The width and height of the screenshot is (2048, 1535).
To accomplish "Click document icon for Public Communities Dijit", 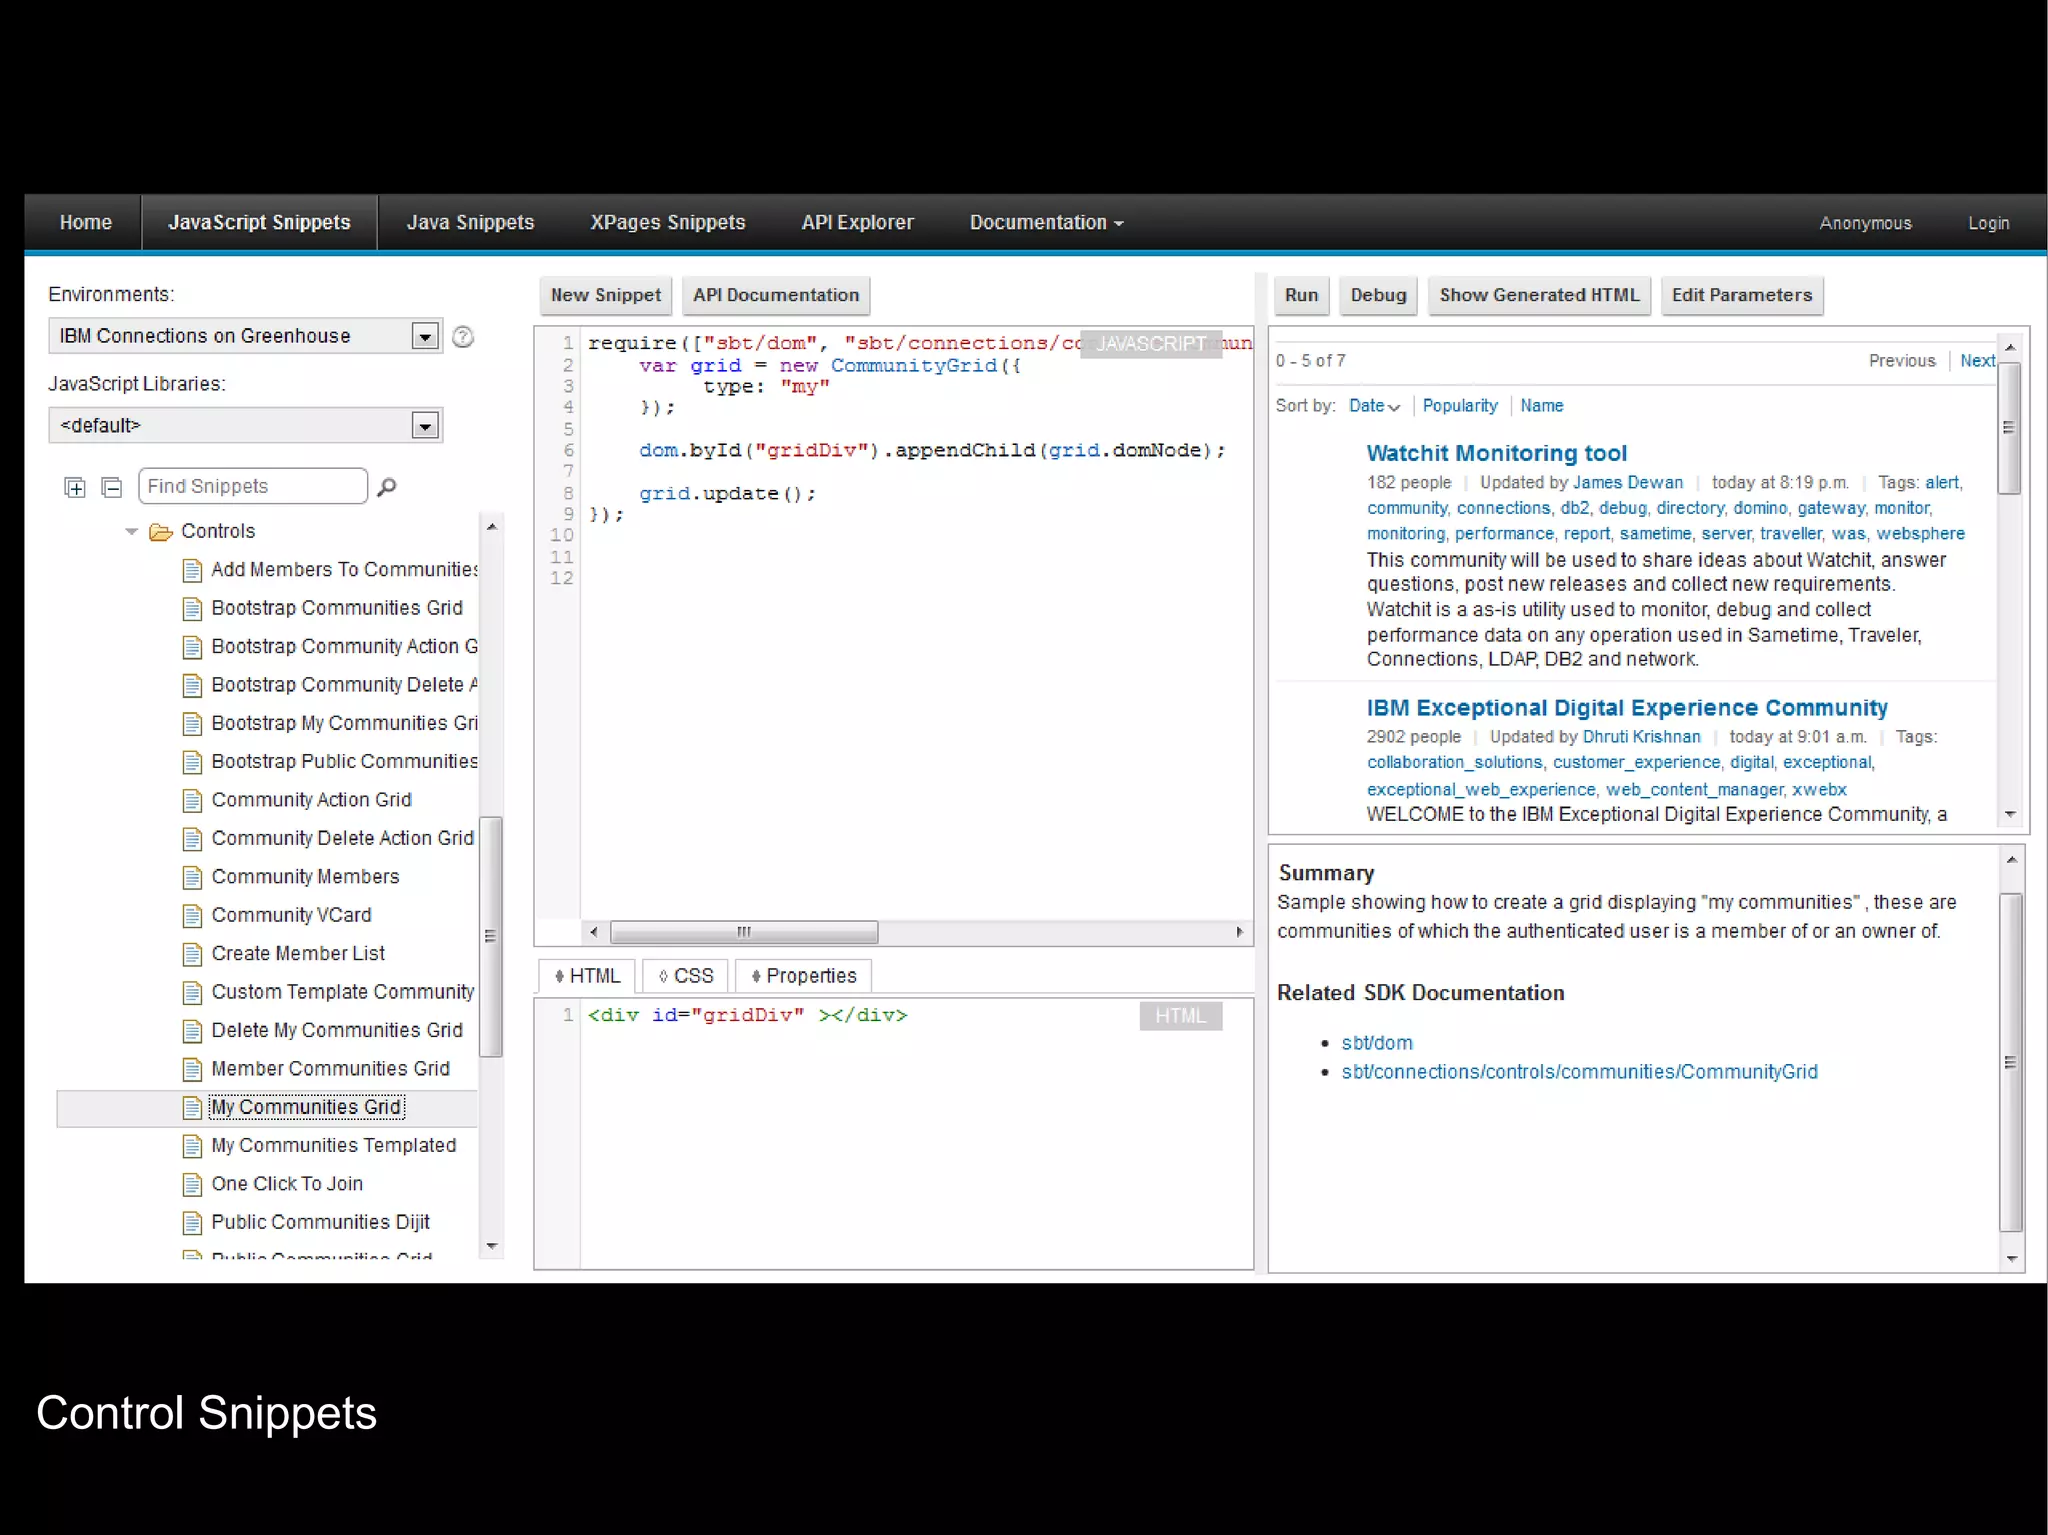I will [x=193, y=1223].
